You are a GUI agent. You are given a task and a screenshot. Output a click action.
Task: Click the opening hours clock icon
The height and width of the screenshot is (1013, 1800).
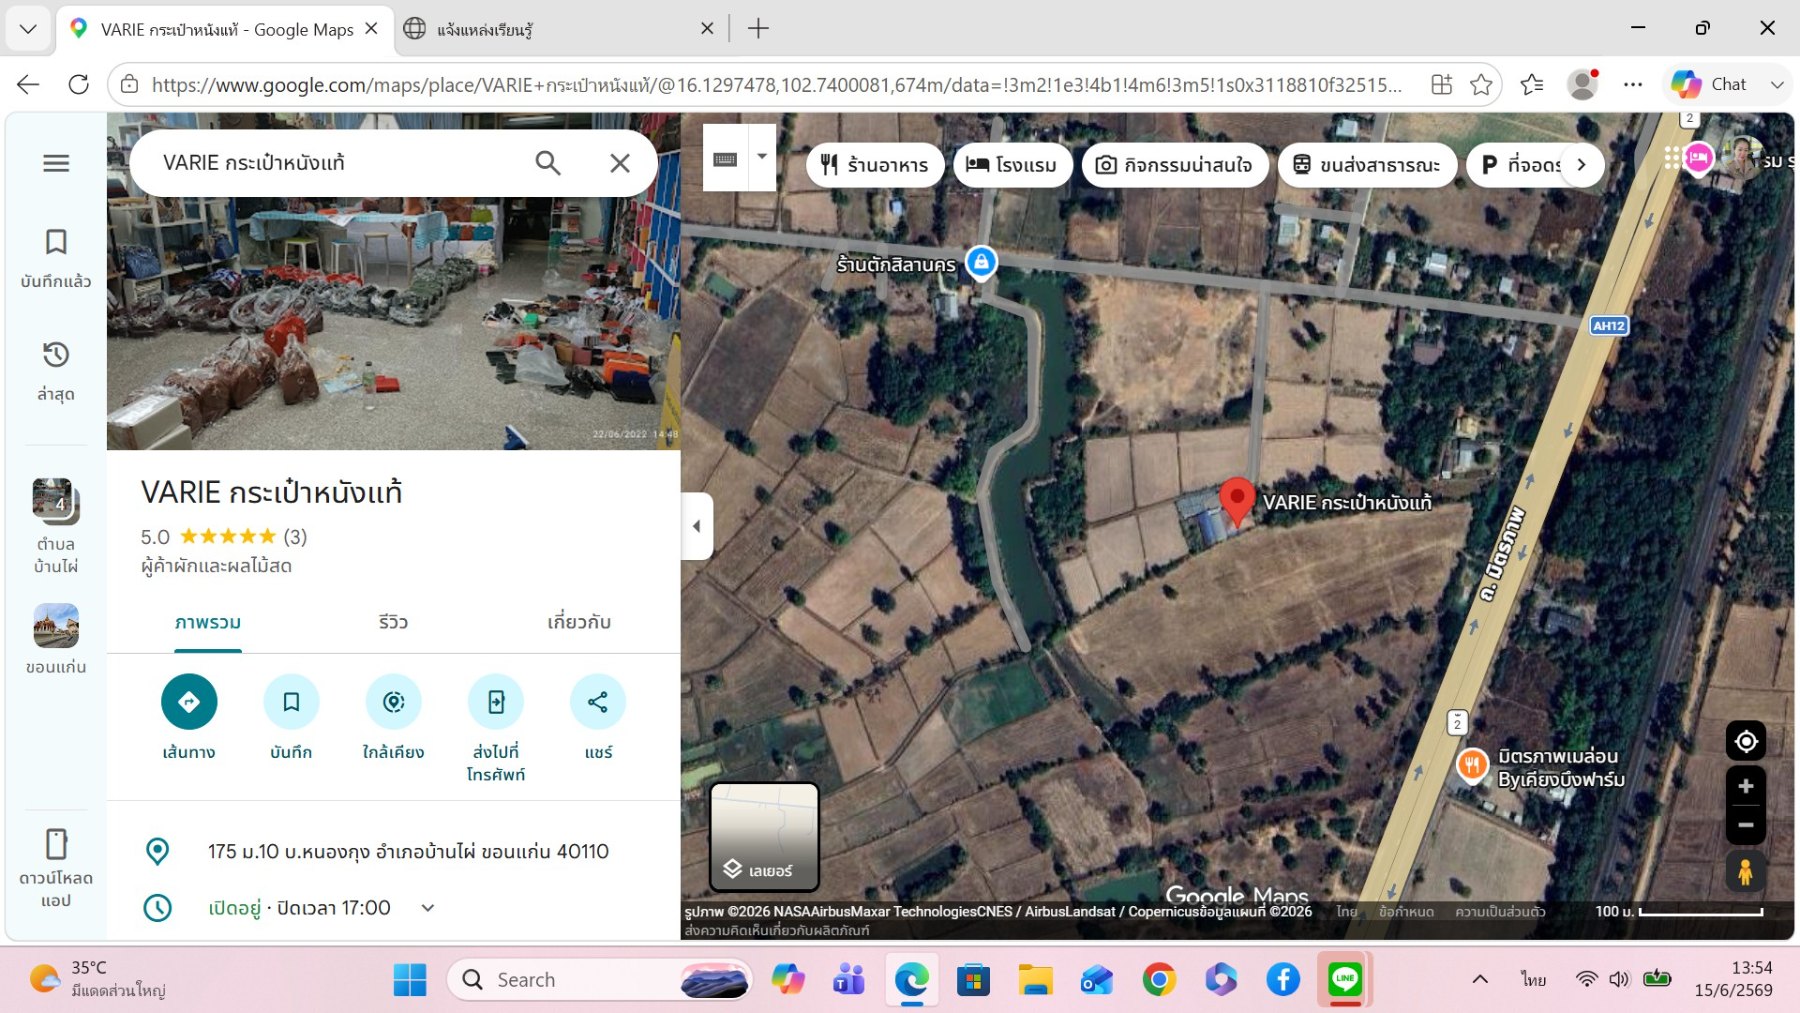point(158,908)
